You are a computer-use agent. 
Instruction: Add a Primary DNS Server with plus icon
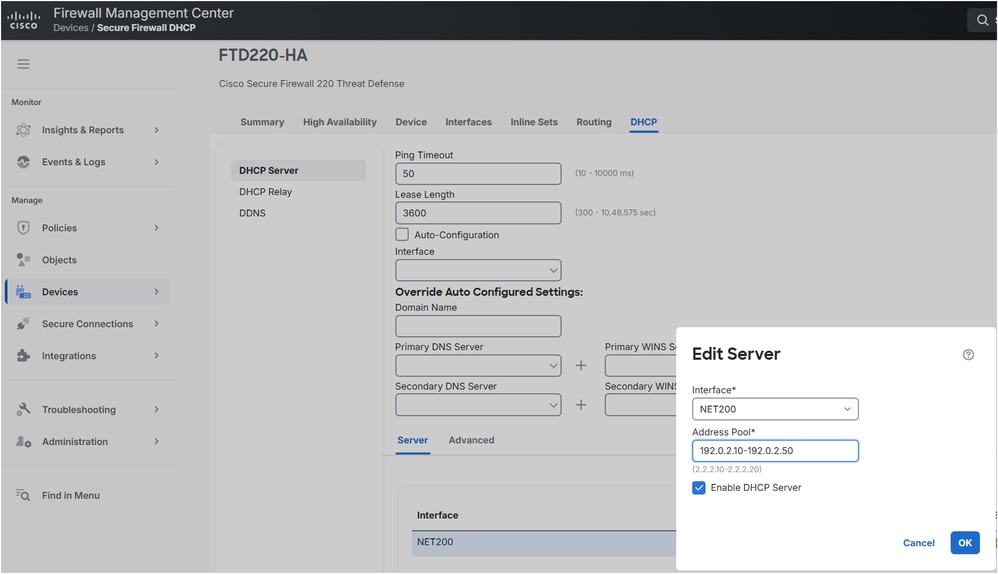click(x=581, y=365)
